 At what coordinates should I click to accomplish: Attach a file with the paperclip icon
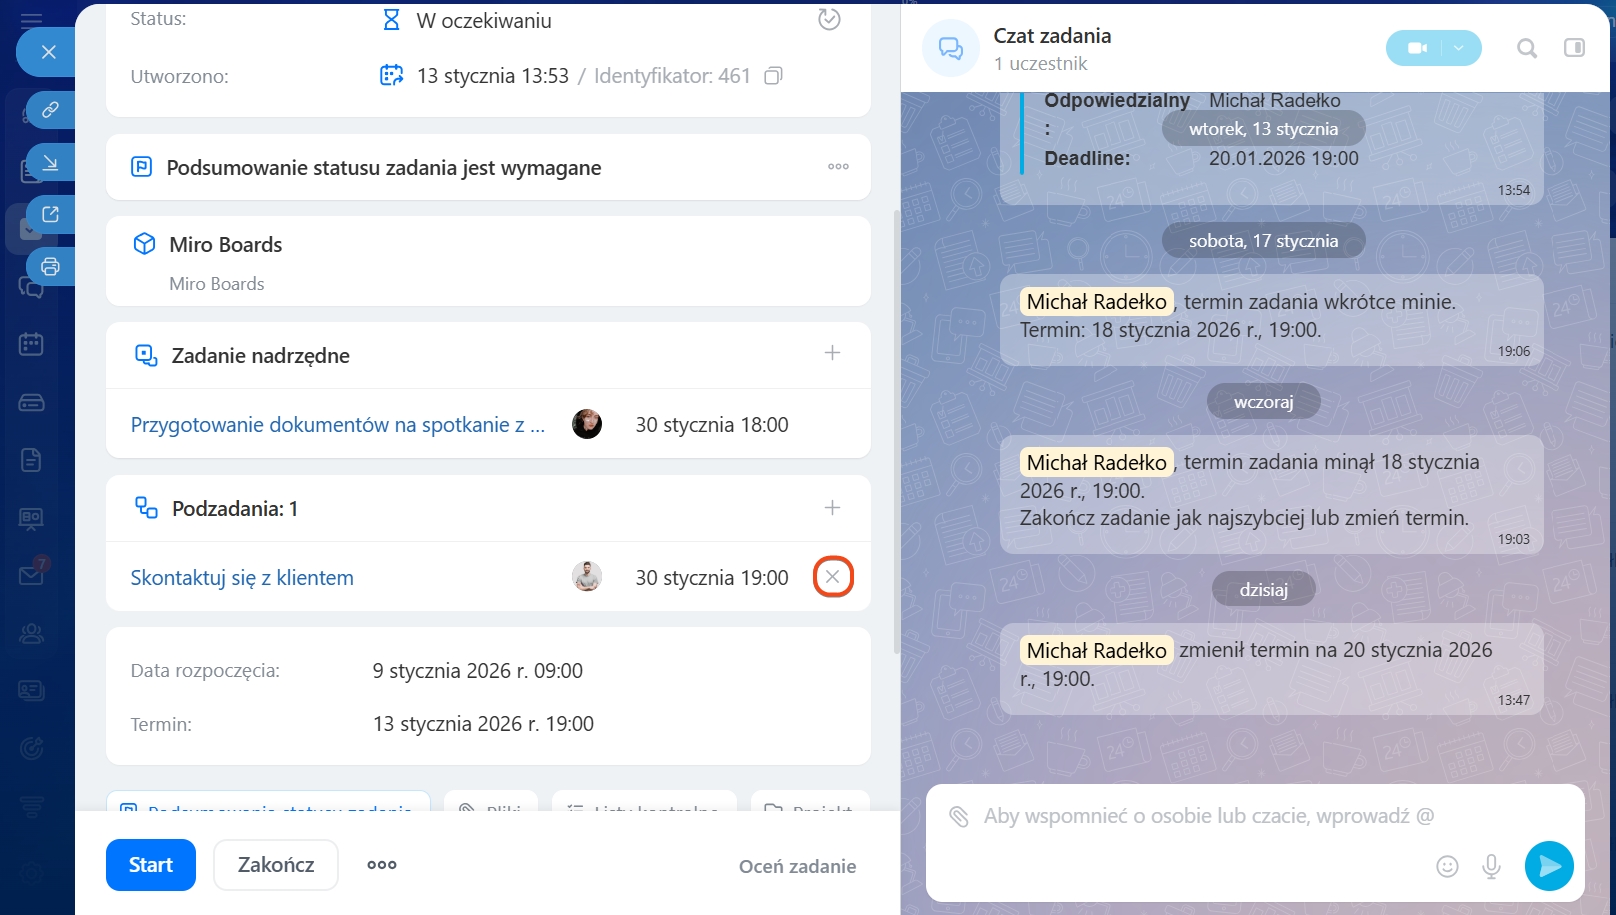959,817
